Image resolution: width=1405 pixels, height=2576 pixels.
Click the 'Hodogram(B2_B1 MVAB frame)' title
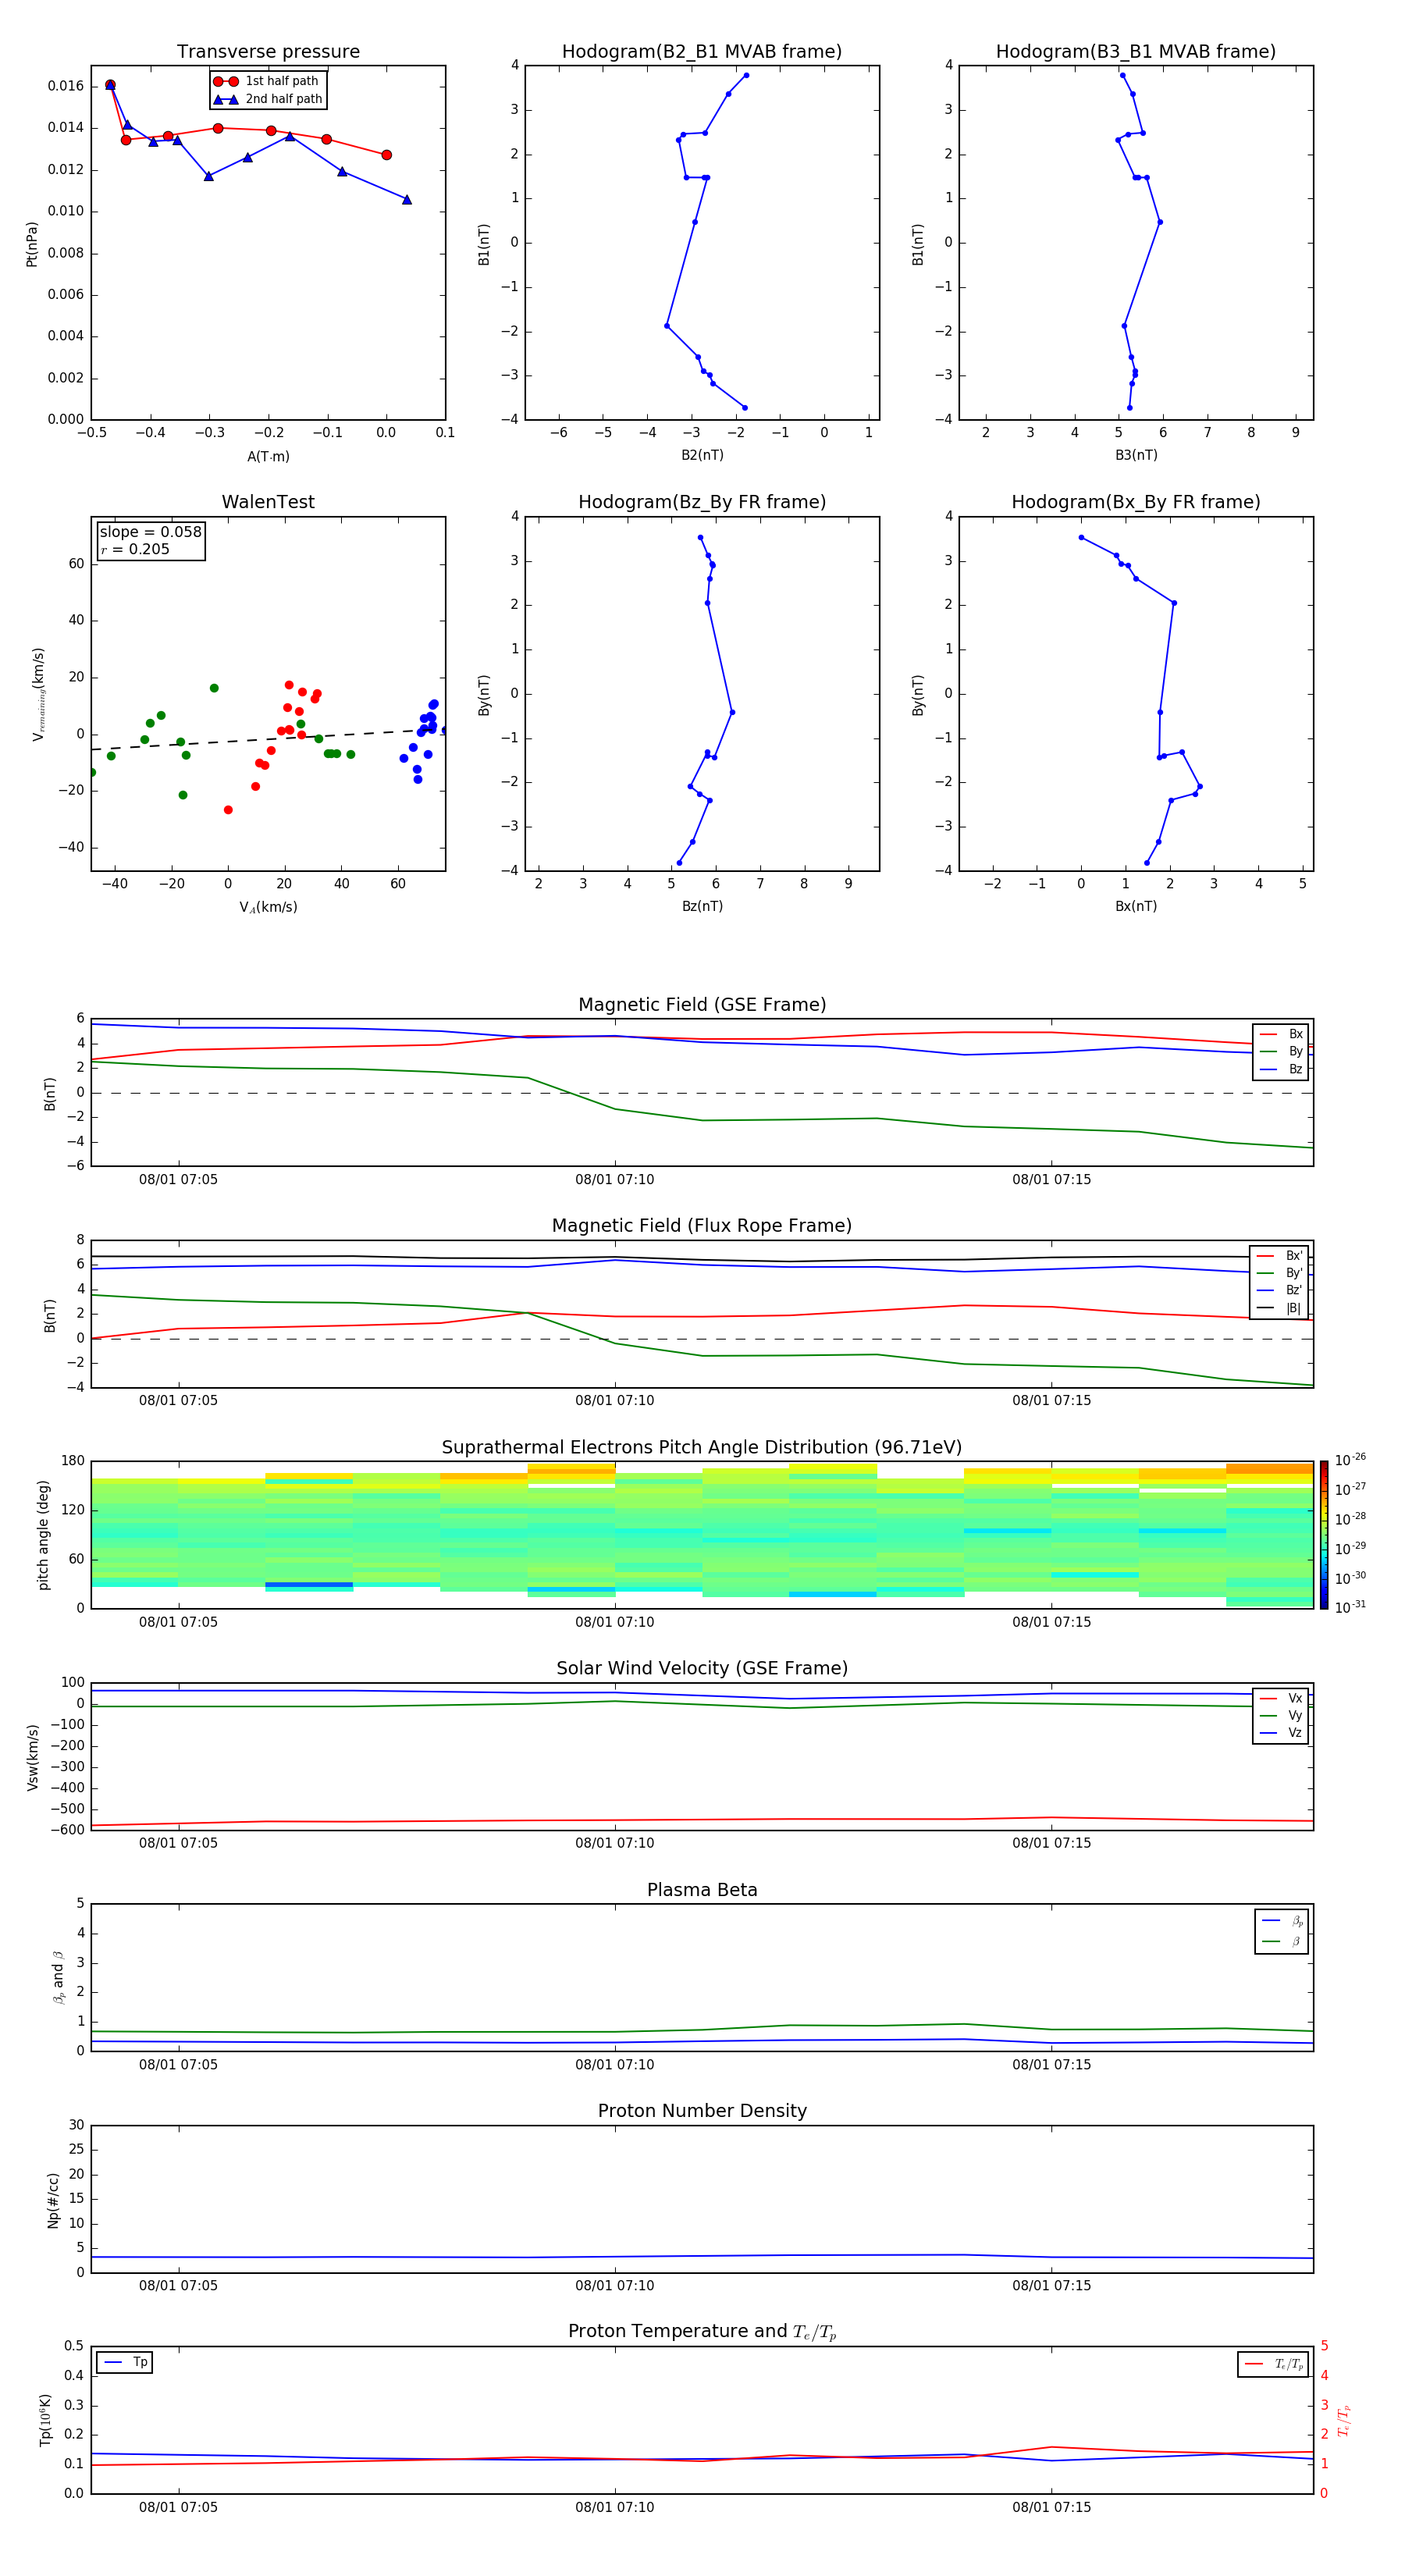coord(702,52)
